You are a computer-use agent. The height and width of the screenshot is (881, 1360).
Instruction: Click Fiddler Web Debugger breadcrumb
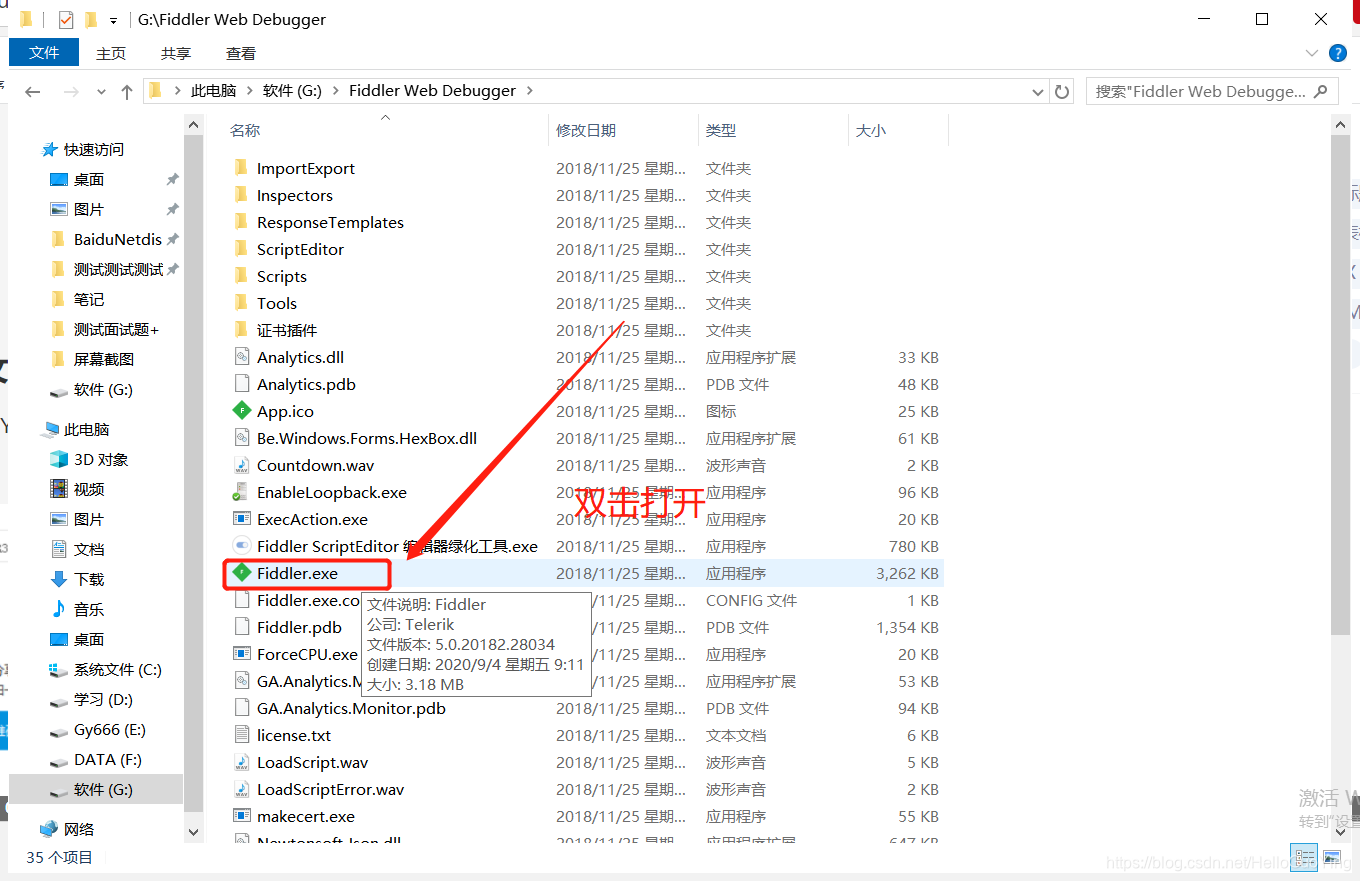432,90
